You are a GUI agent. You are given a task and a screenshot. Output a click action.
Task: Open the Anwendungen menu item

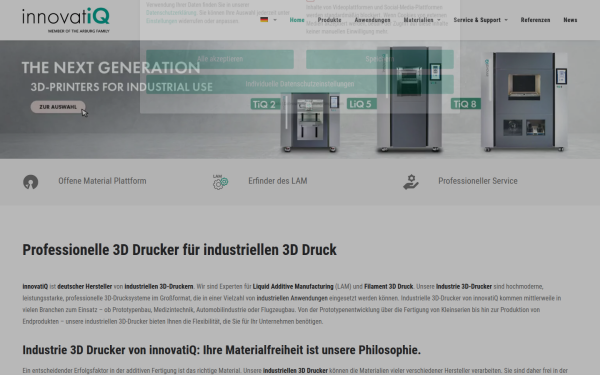click(372, 20)
